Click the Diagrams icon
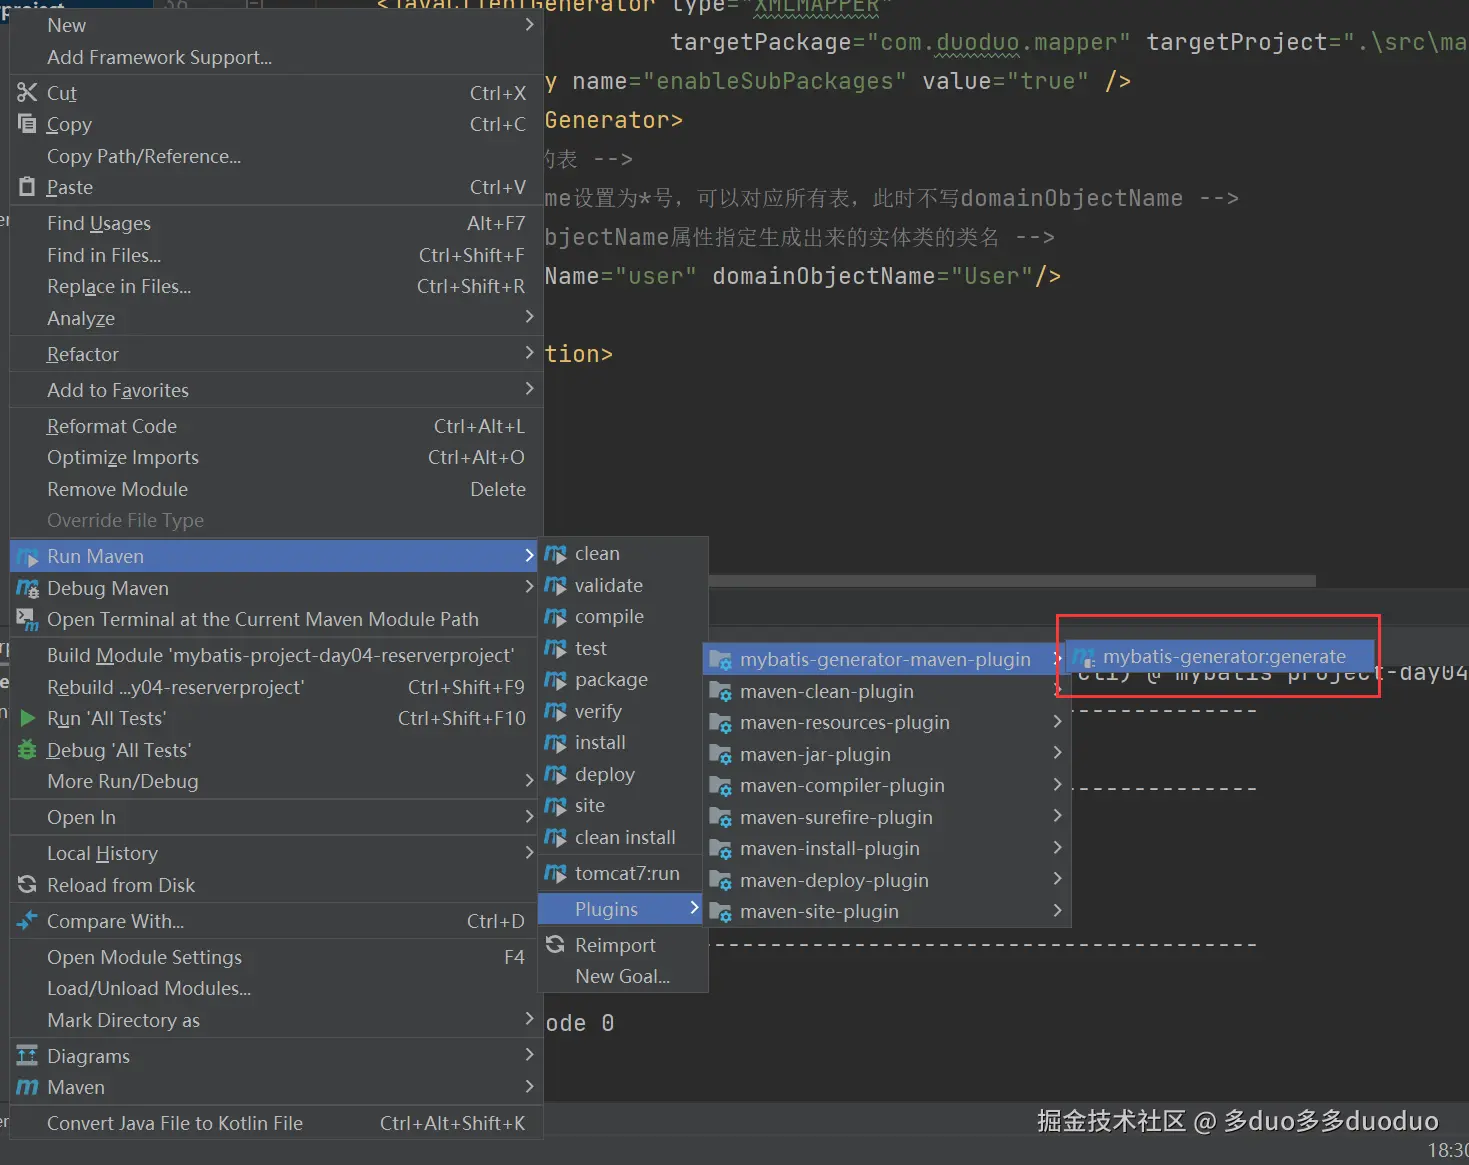Image resolution: width=1469 pixels, height=1165 pixels. pos(27,1056)
